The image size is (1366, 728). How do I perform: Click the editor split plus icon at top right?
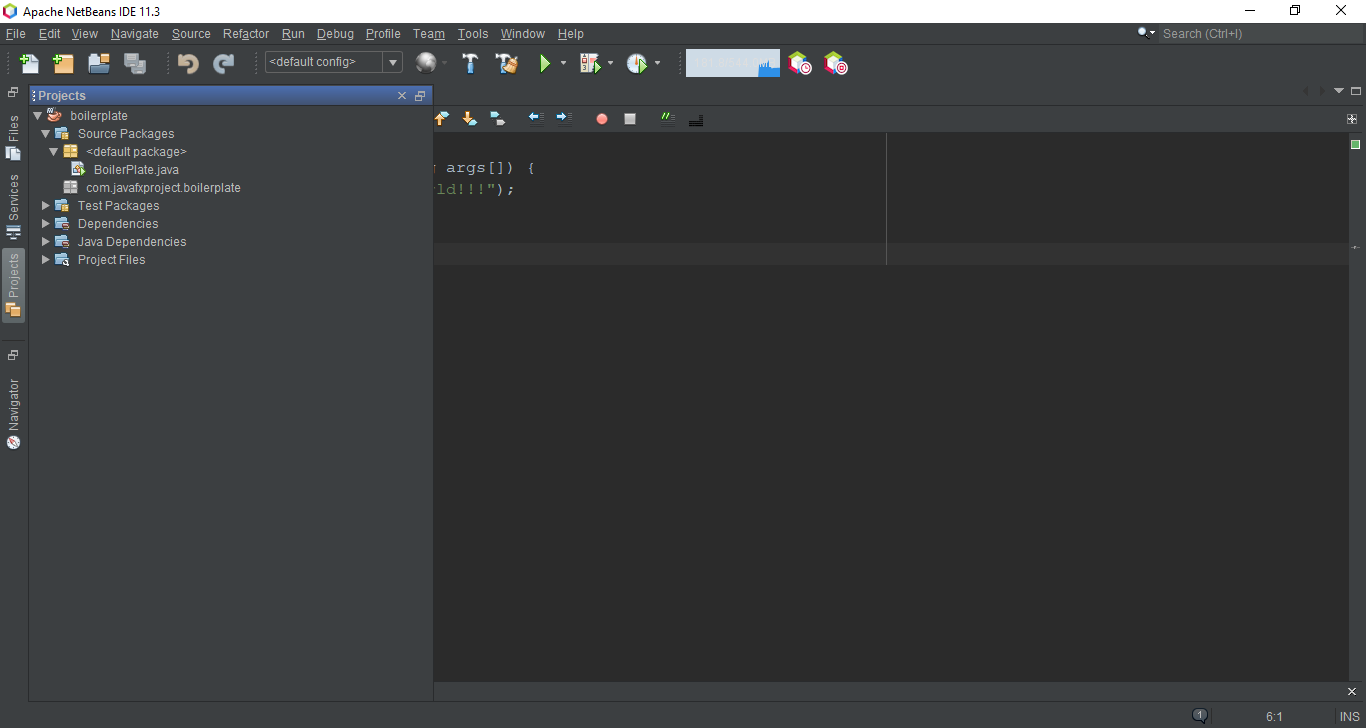click(x=1352, y=119)
